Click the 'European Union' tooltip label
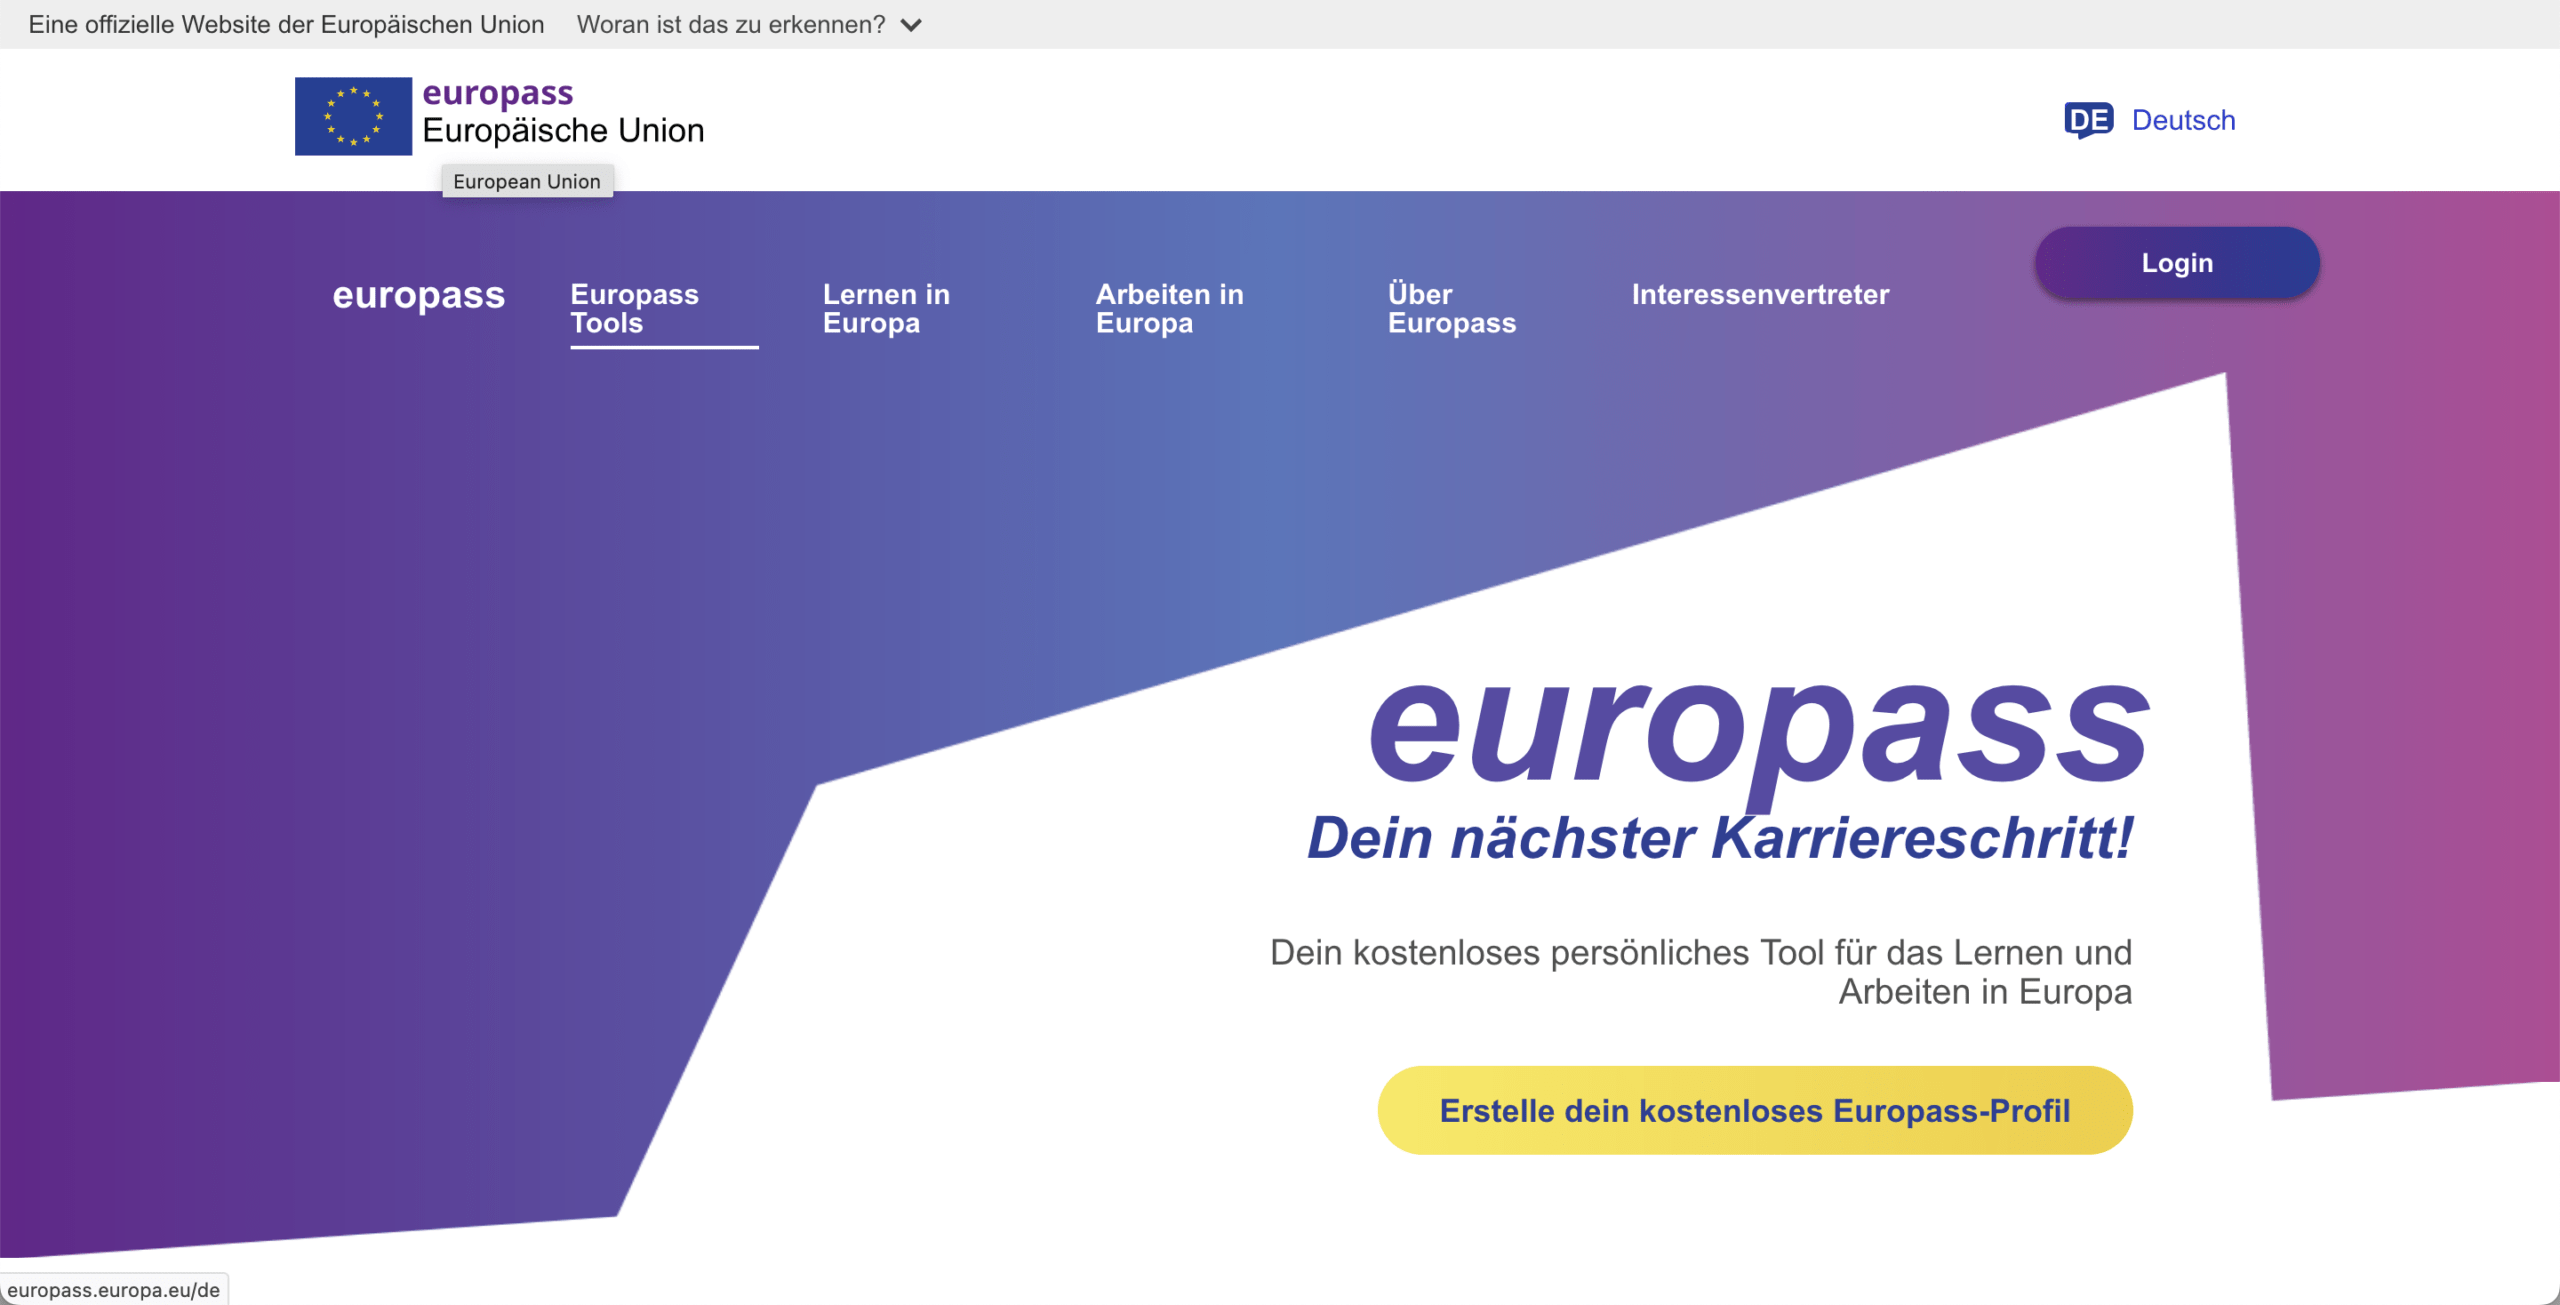The height and width of the screenshot is (1305, 2560). (527, 181)
